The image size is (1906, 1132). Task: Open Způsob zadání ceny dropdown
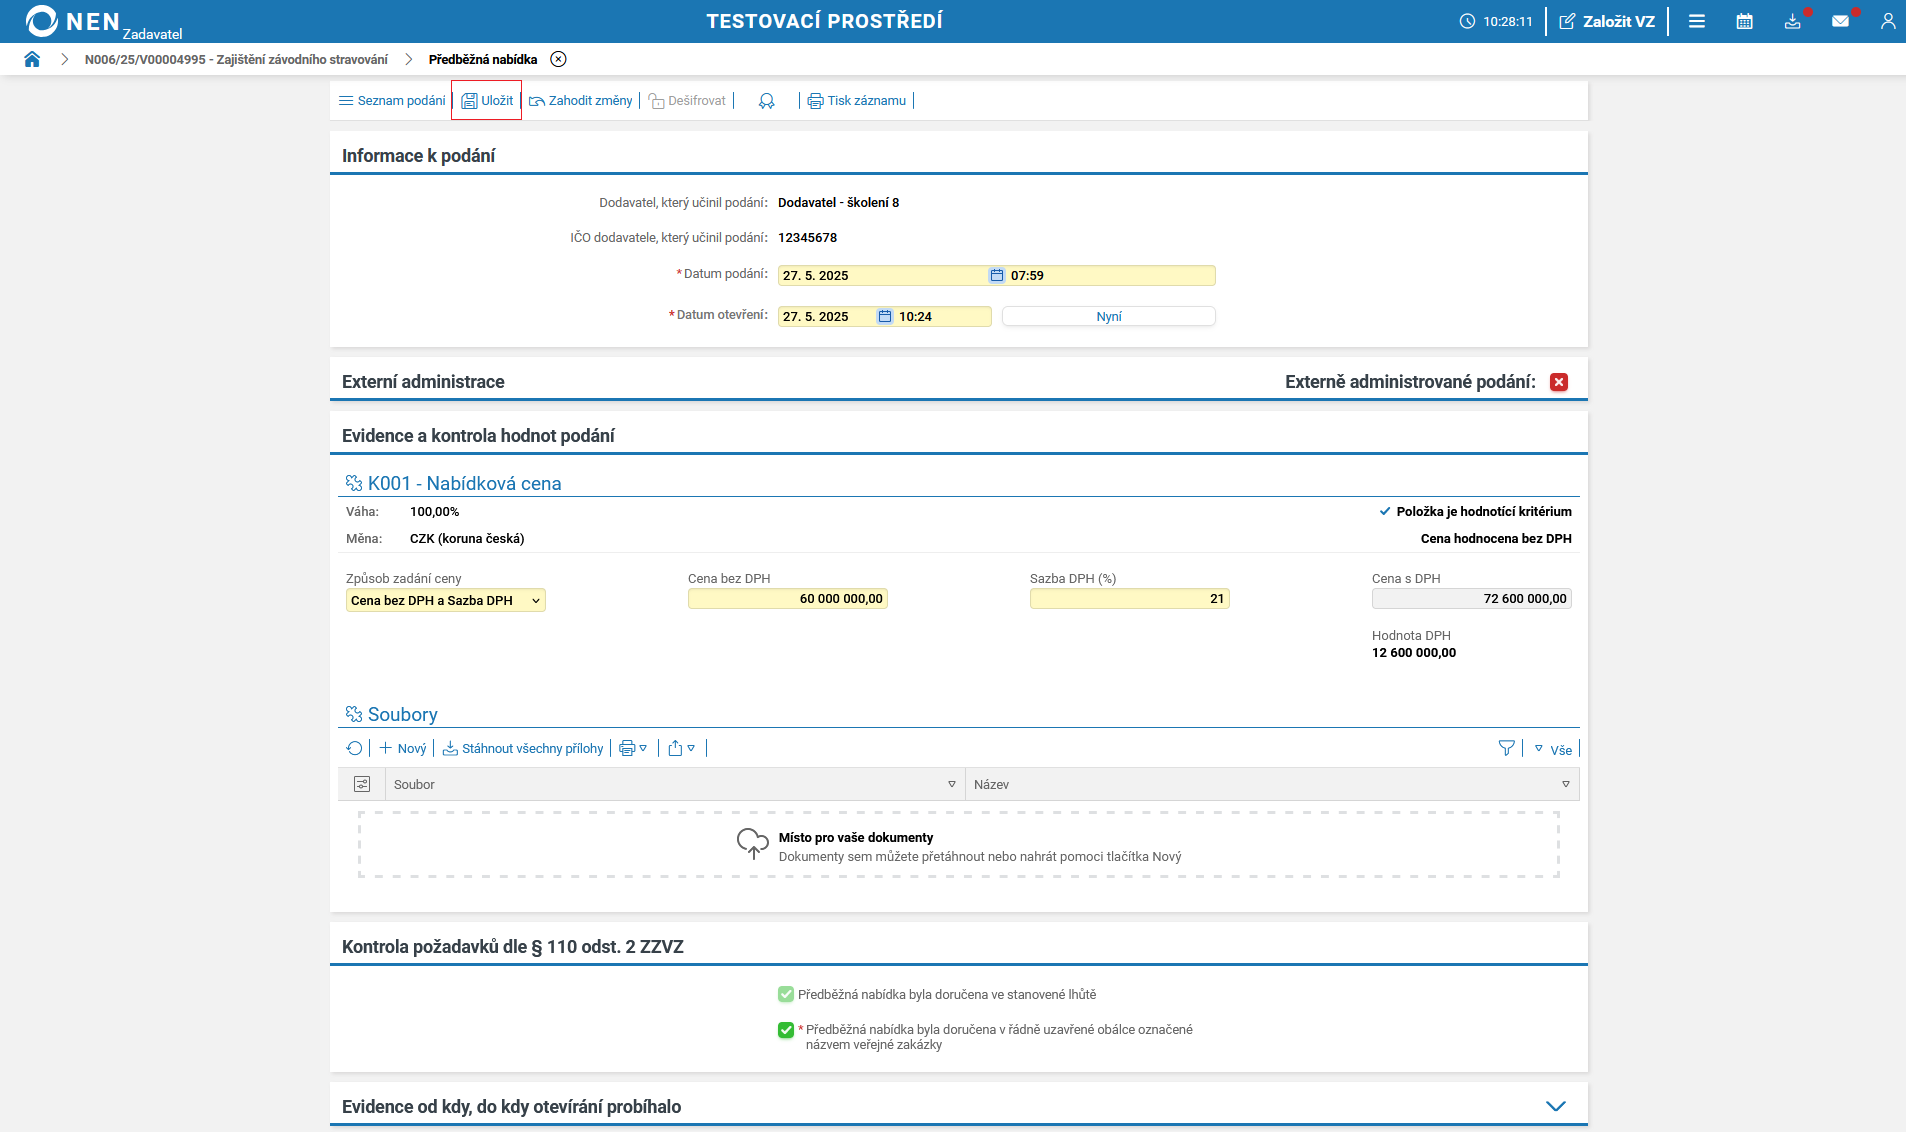point(445,600)
